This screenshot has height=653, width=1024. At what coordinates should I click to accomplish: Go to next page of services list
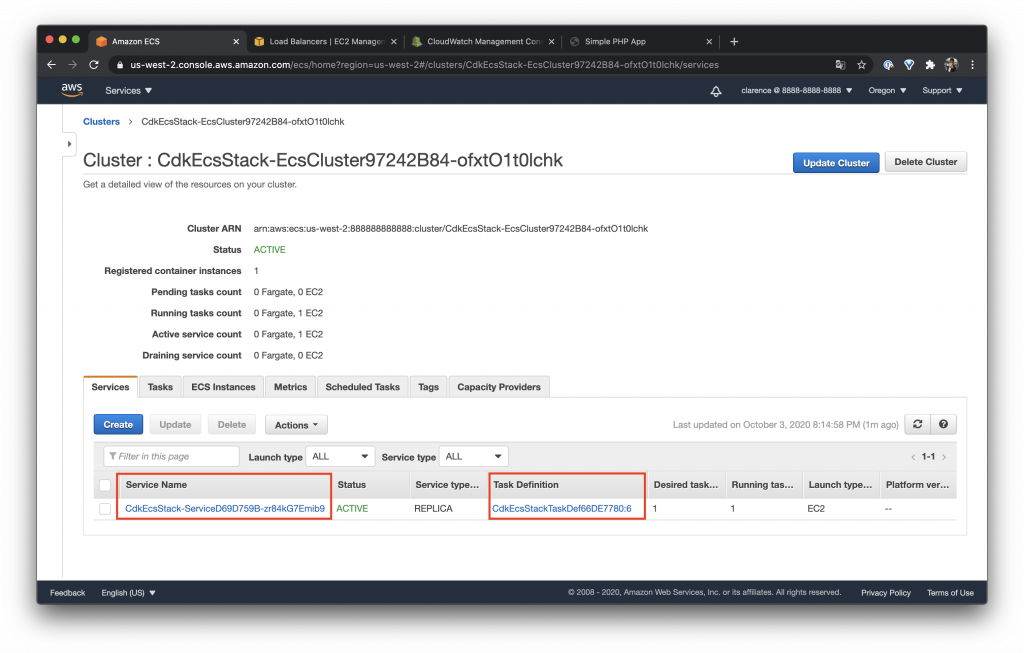pyautogui.click(x=944, y=457)
